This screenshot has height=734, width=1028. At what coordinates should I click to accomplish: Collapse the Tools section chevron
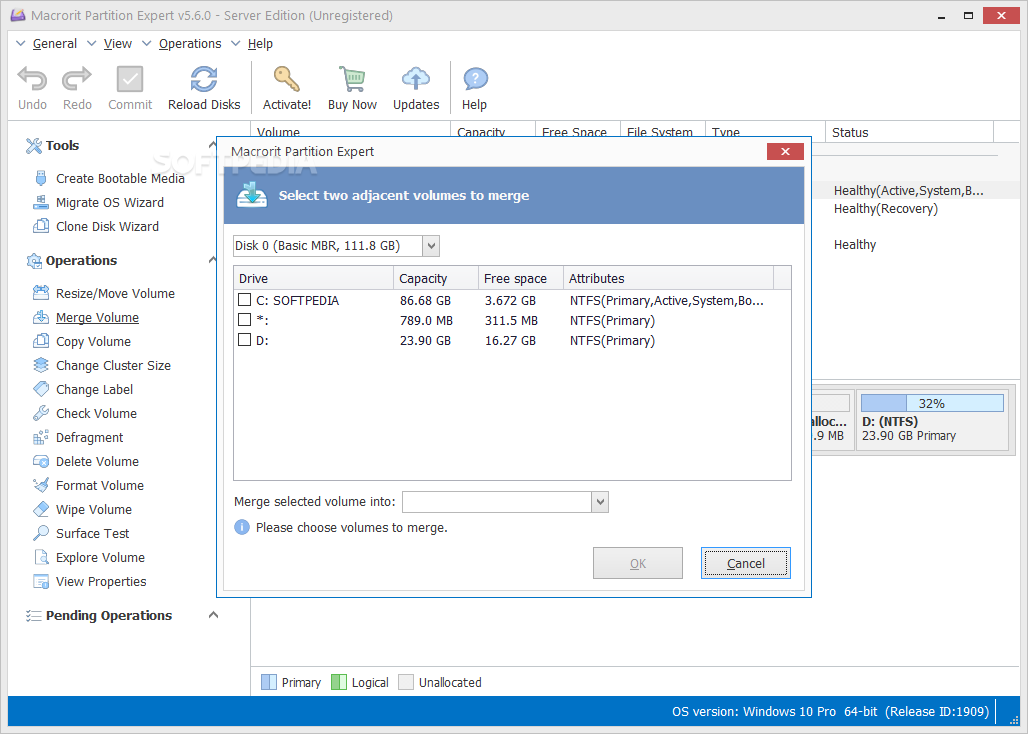pos(212,145)
